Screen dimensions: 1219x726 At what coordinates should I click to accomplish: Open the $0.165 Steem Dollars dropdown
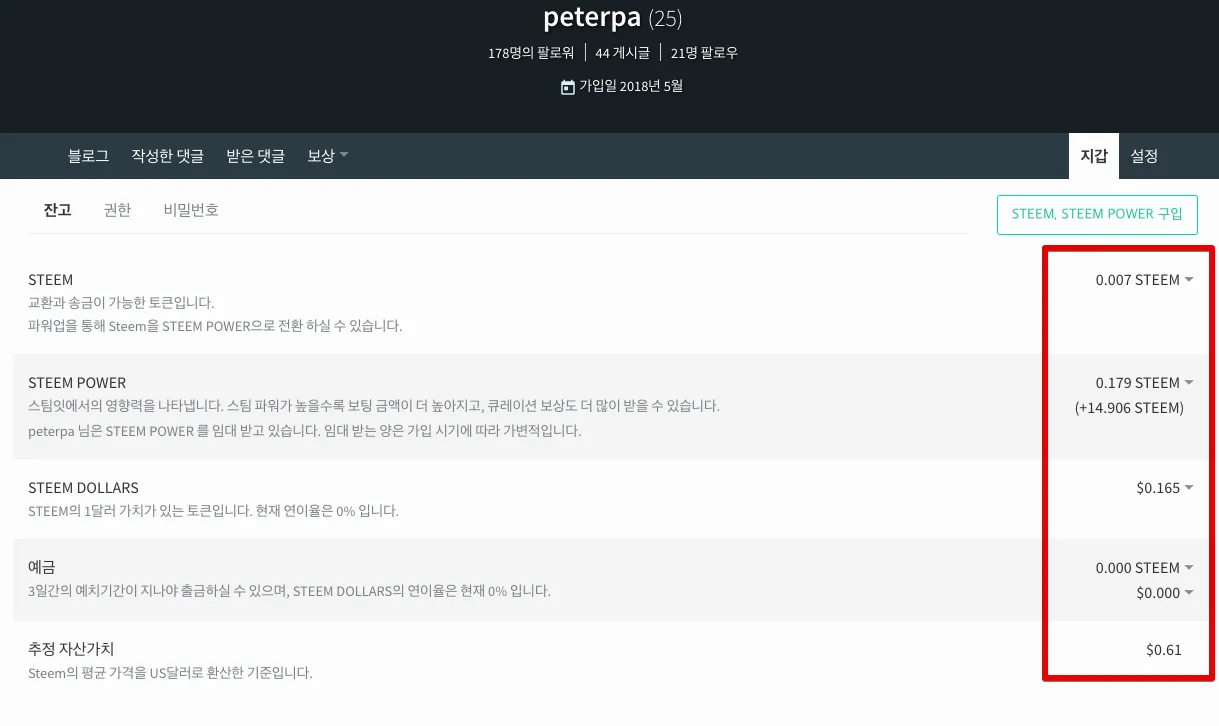pos(1164,488)
